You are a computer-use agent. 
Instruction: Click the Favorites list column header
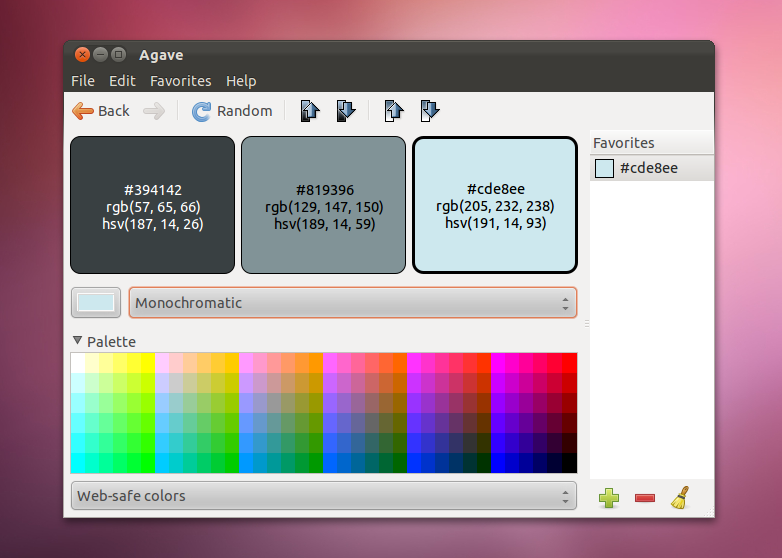click(x=652, y=143)
